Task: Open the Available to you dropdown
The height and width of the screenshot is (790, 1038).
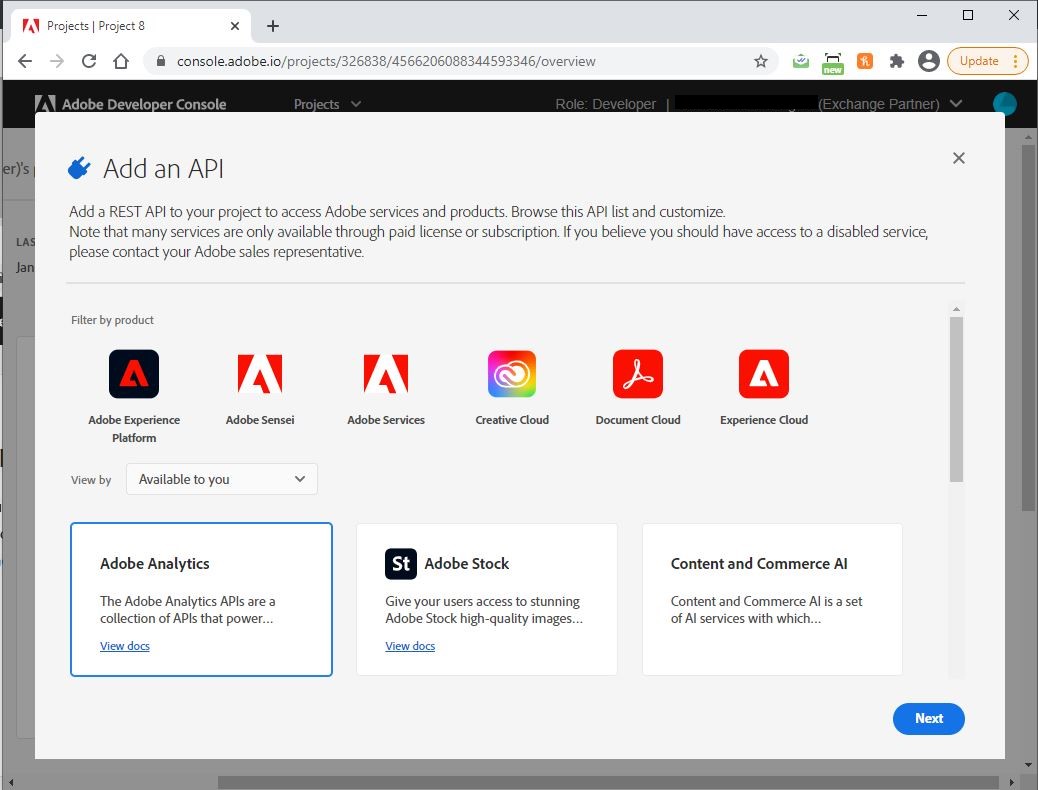Action: coord(222,479)
